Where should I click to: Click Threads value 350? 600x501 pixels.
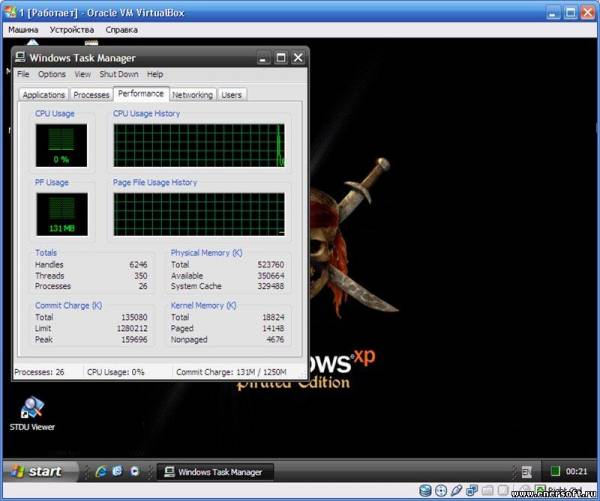tap(141, 276)
